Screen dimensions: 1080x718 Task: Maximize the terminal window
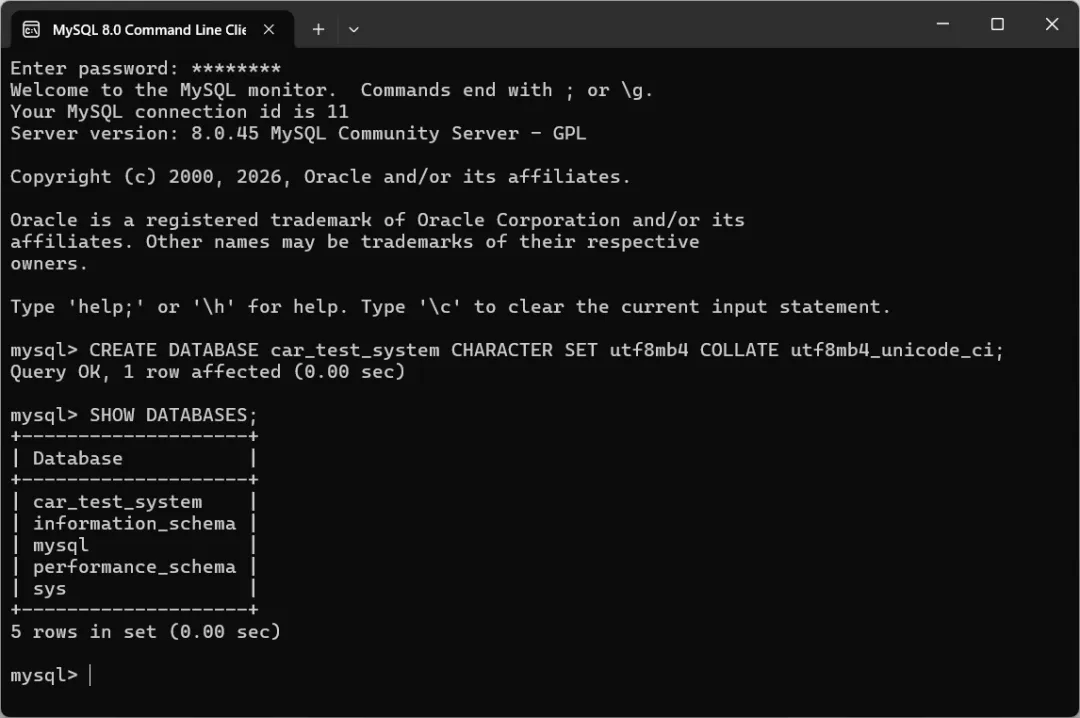(997, 24)
